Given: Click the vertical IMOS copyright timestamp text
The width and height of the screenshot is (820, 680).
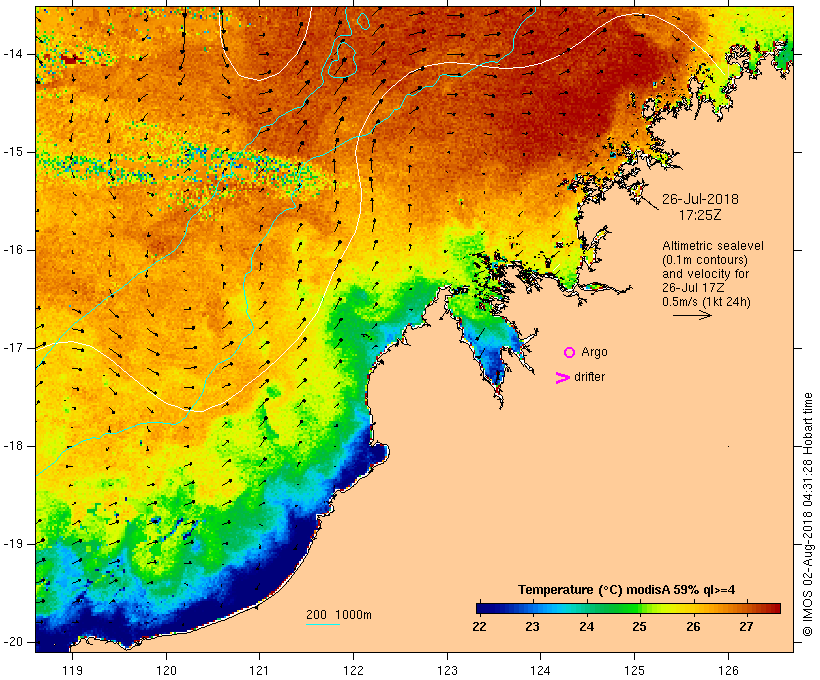Looking at the screenshot, I should click(x=808, y=515).
